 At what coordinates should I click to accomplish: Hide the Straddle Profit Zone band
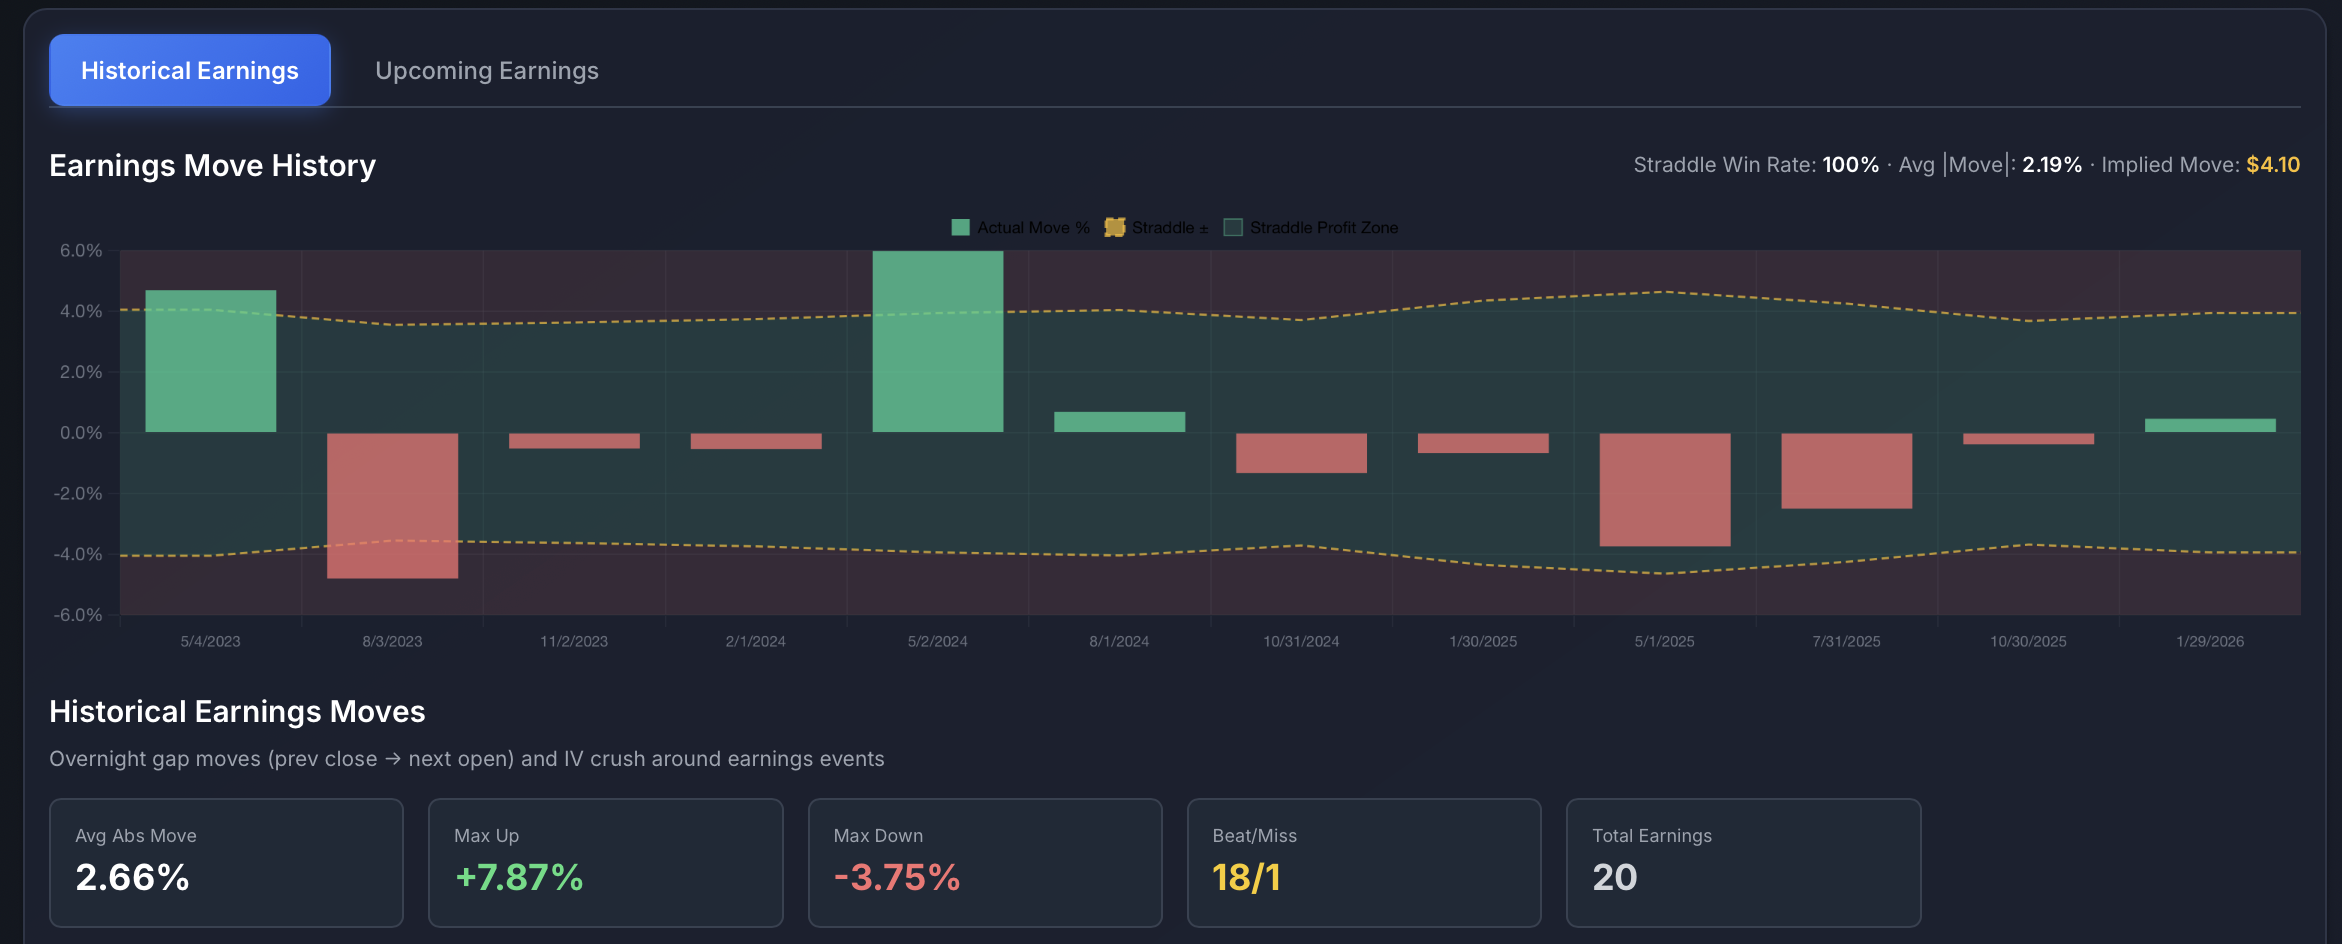point(1310,227)
